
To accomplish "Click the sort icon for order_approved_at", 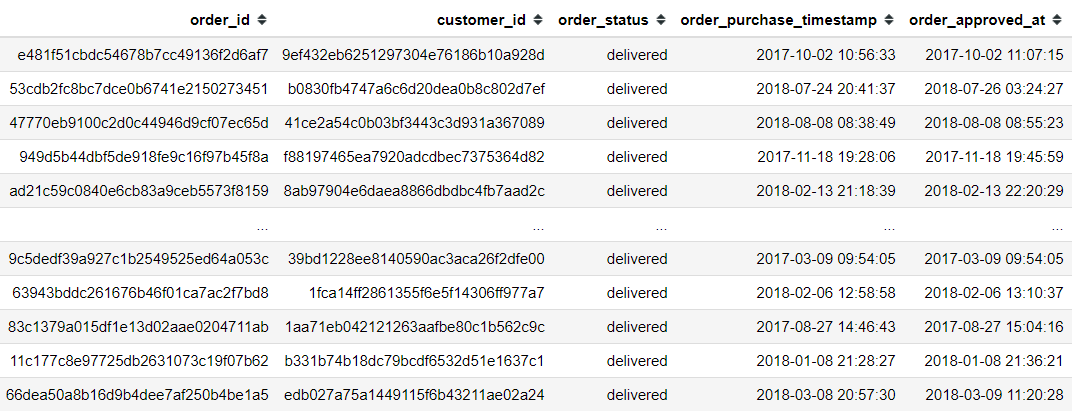I will pyautogui.click(x=1056, y=20).
